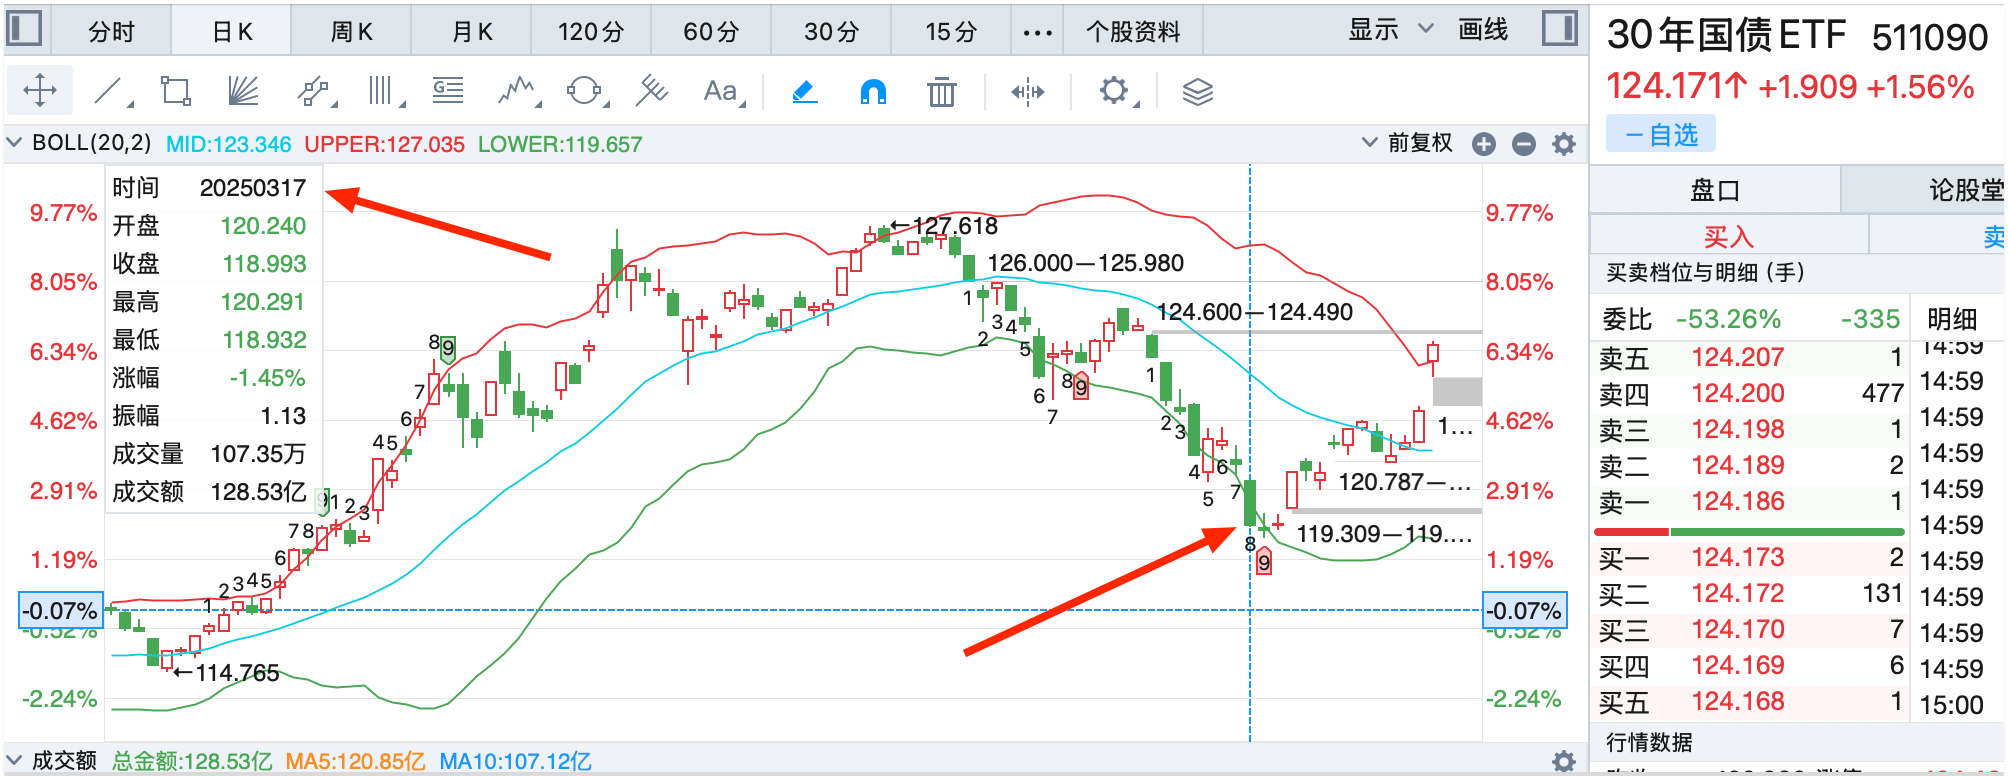Image resolution: width=2008 pixels, height=776 pixels.
Task: Click the plus zoom-in chart button
Action: tap(1484, 144)
